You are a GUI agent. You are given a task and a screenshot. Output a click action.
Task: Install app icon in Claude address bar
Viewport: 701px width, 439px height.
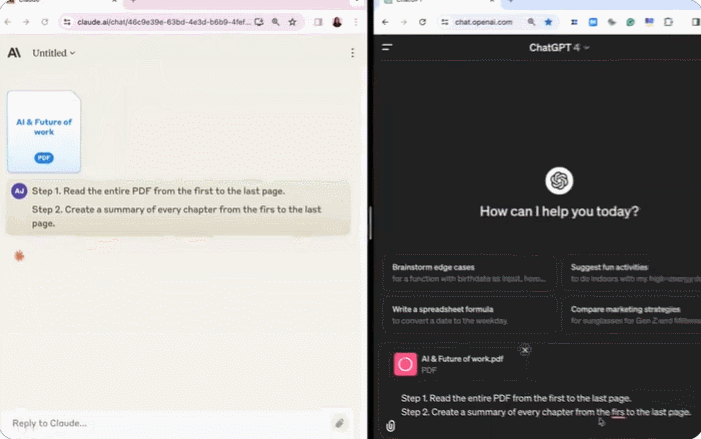click(x=259, y=22)
